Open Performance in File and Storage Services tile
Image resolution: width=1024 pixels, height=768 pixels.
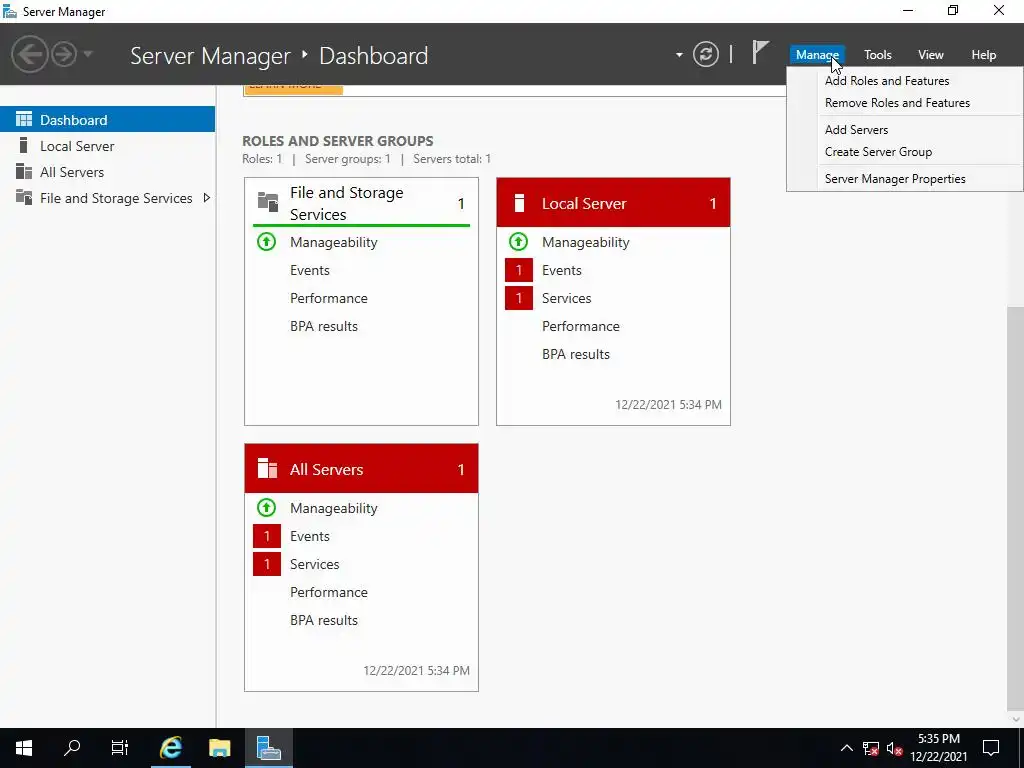coord(328,298)
